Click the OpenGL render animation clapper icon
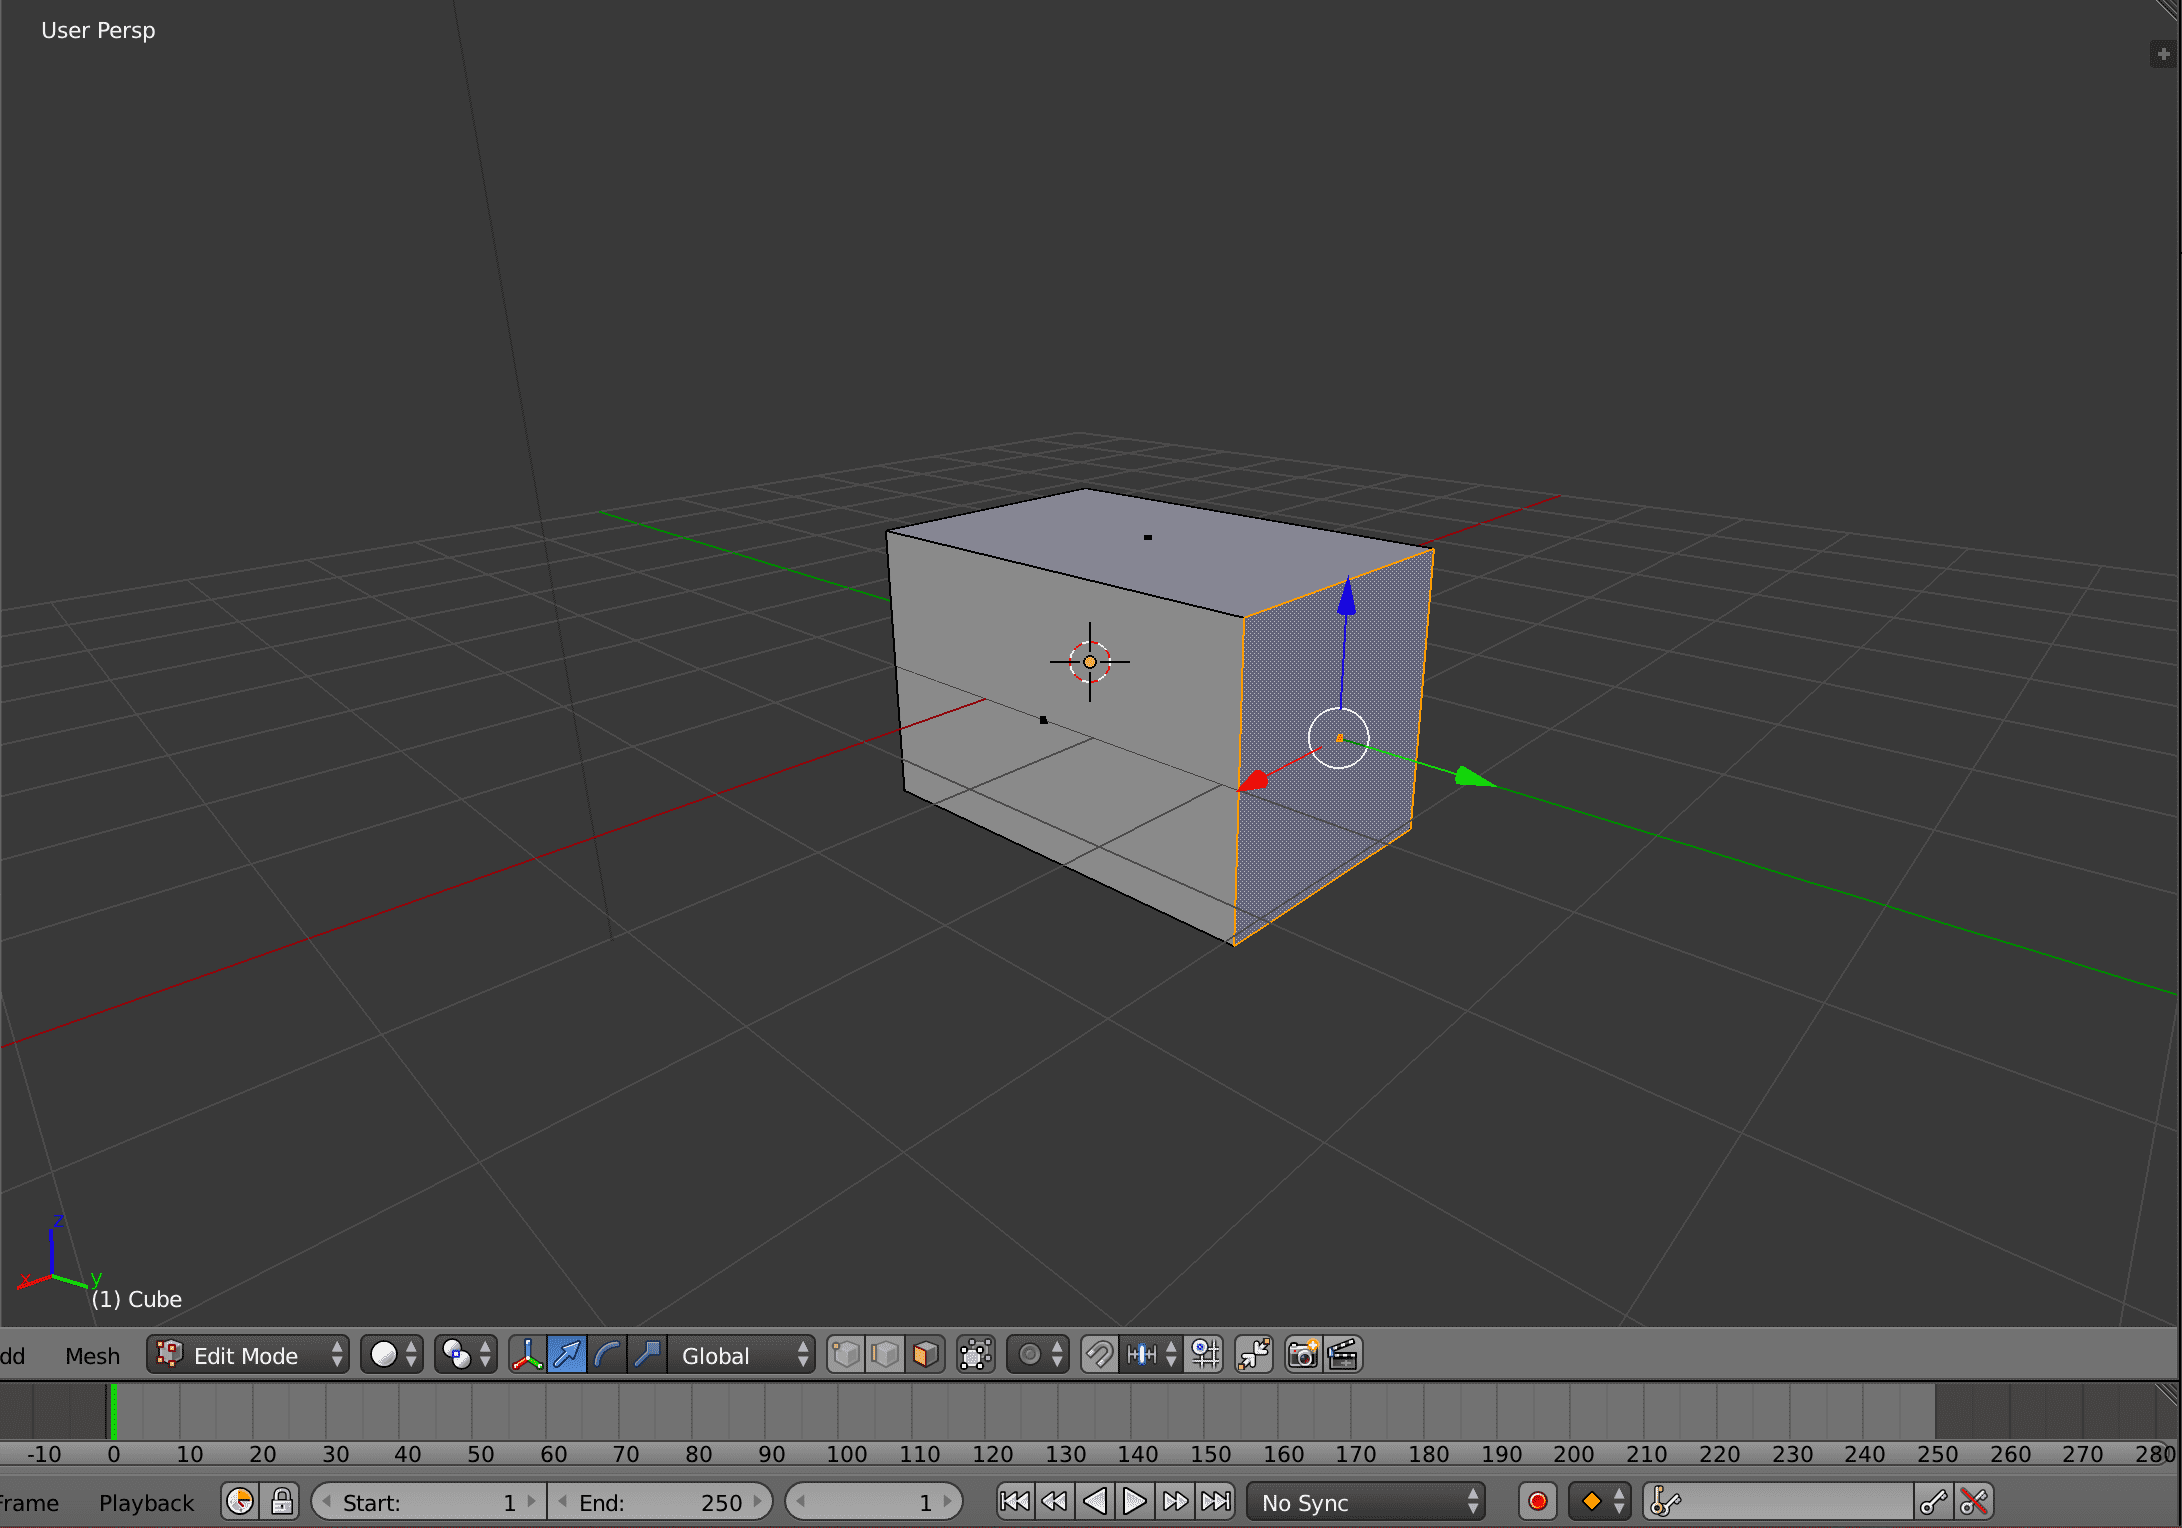2182x1528 pixels. [x=1343, y=1355]
